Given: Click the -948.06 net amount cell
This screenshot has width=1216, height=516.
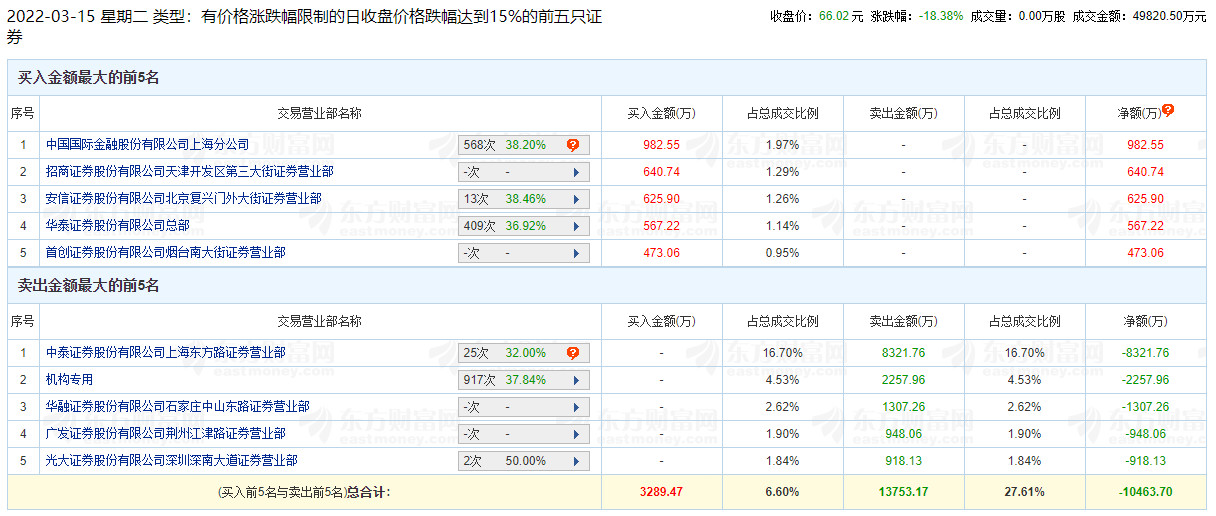Looking at the screenshot, I should tap(1145, 434).
